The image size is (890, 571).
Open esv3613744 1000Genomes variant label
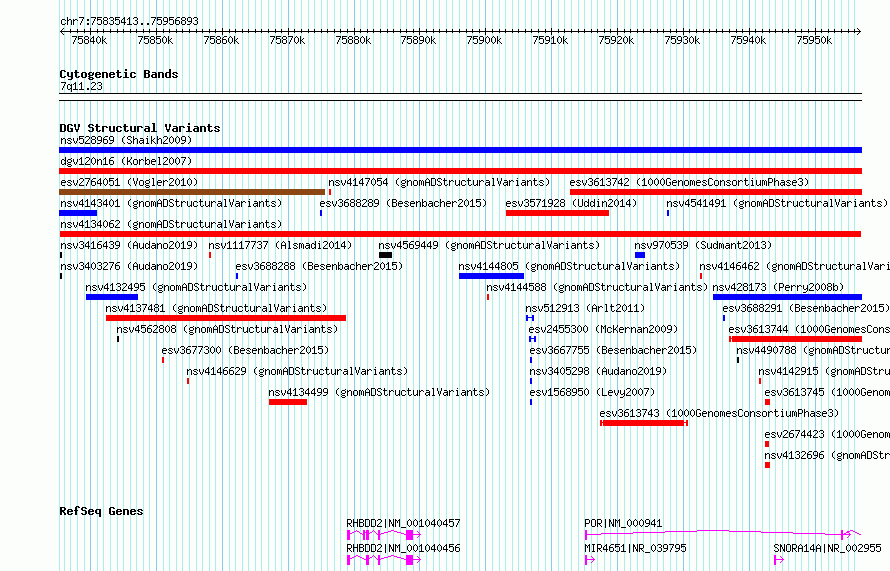pos(809,329)
